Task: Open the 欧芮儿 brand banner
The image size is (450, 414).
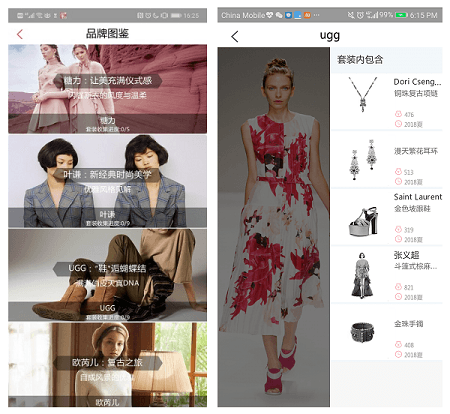Action: [x=107, y=364]
